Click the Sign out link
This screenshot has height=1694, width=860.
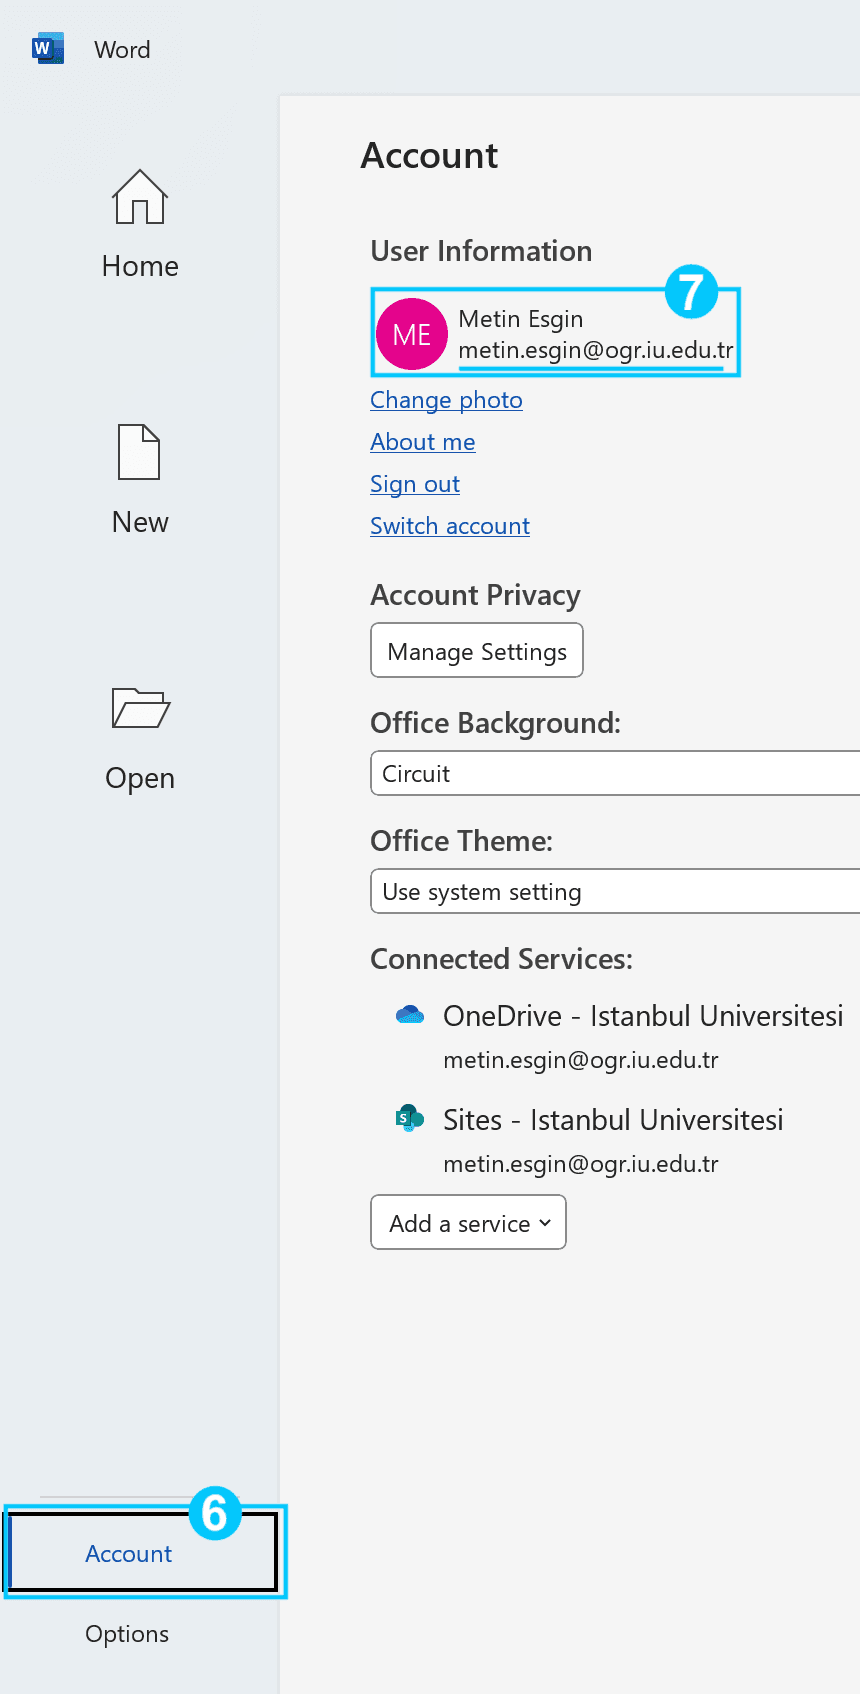click(x=415, y=484)
